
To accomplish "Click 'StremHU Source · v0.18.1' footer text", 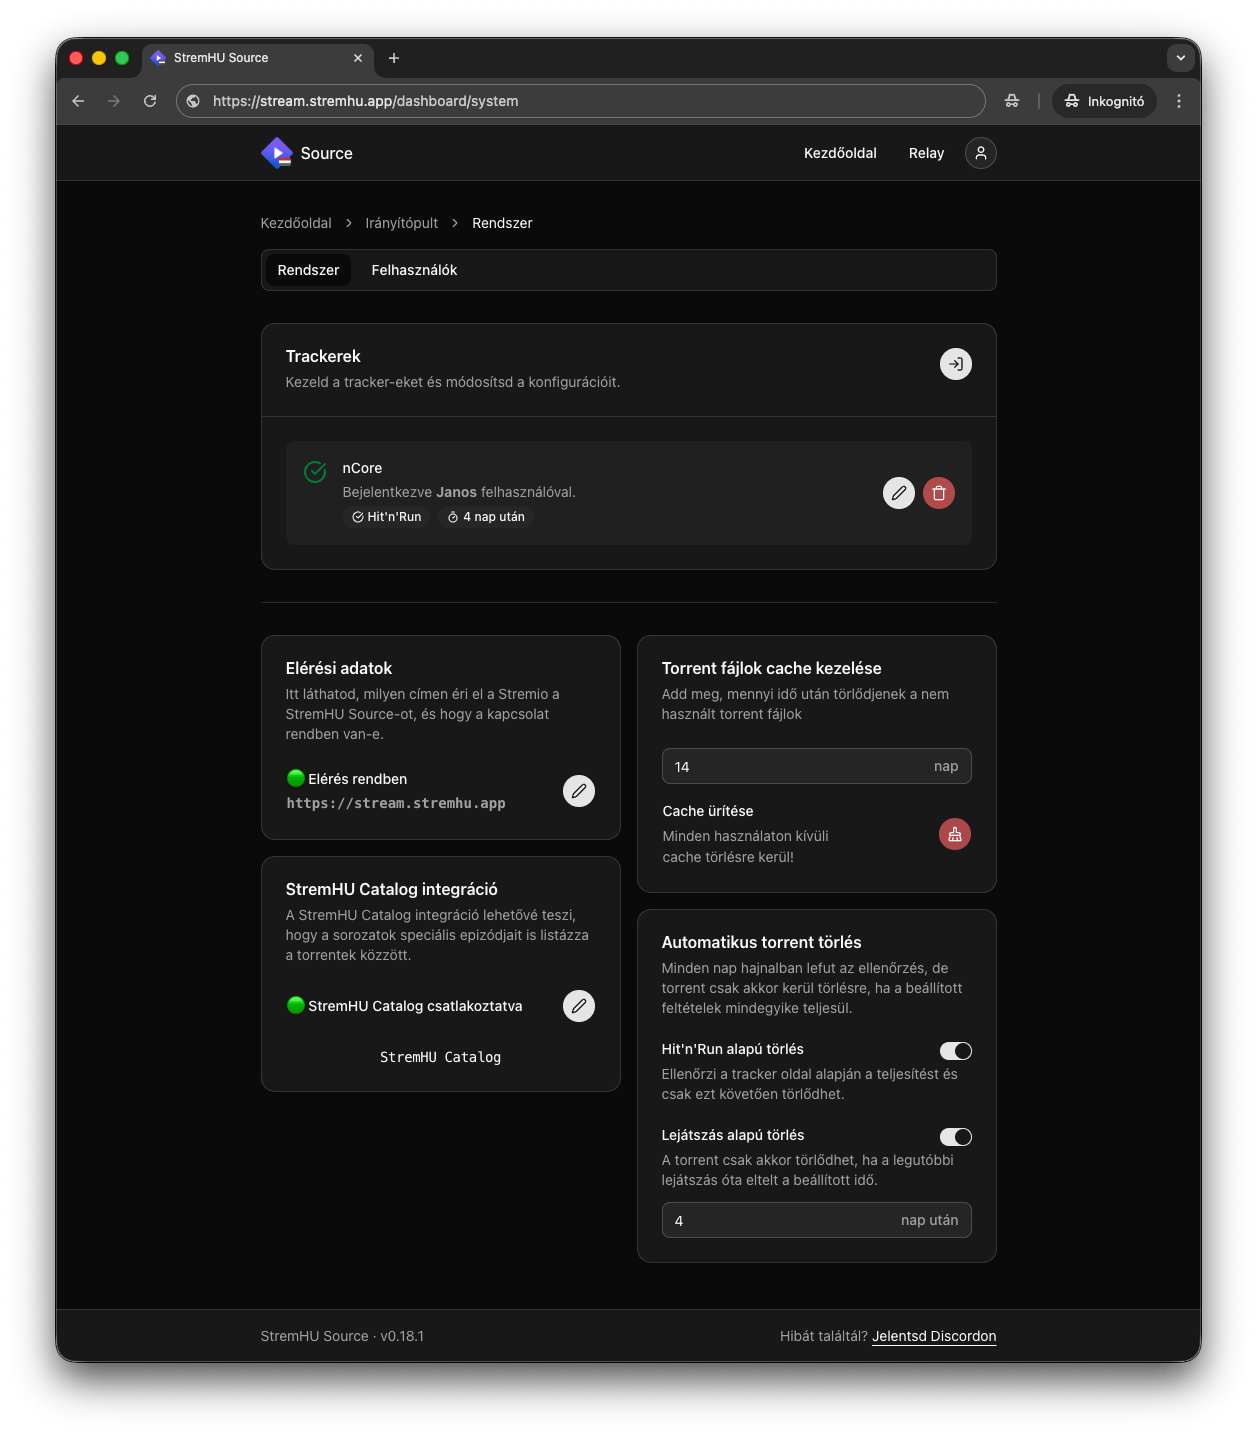I will click(x=342, y=1336).
